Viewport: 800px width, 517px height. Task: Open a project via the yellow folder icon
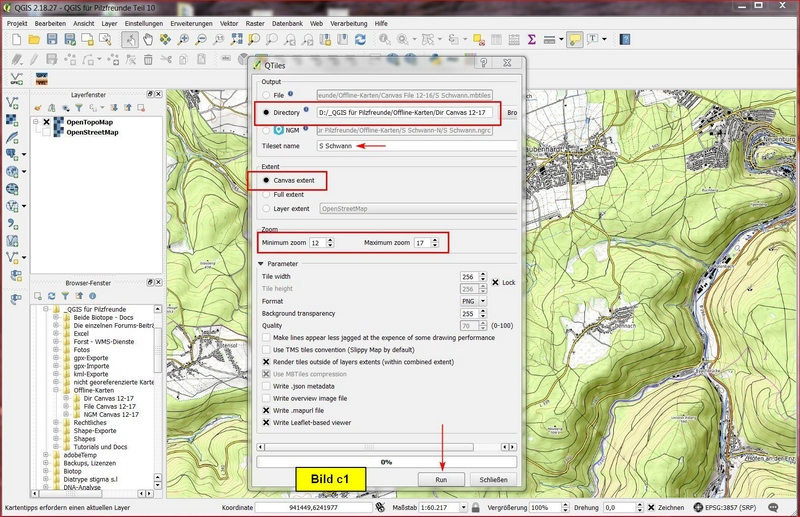pyautogui.click(x=34, y=39)
